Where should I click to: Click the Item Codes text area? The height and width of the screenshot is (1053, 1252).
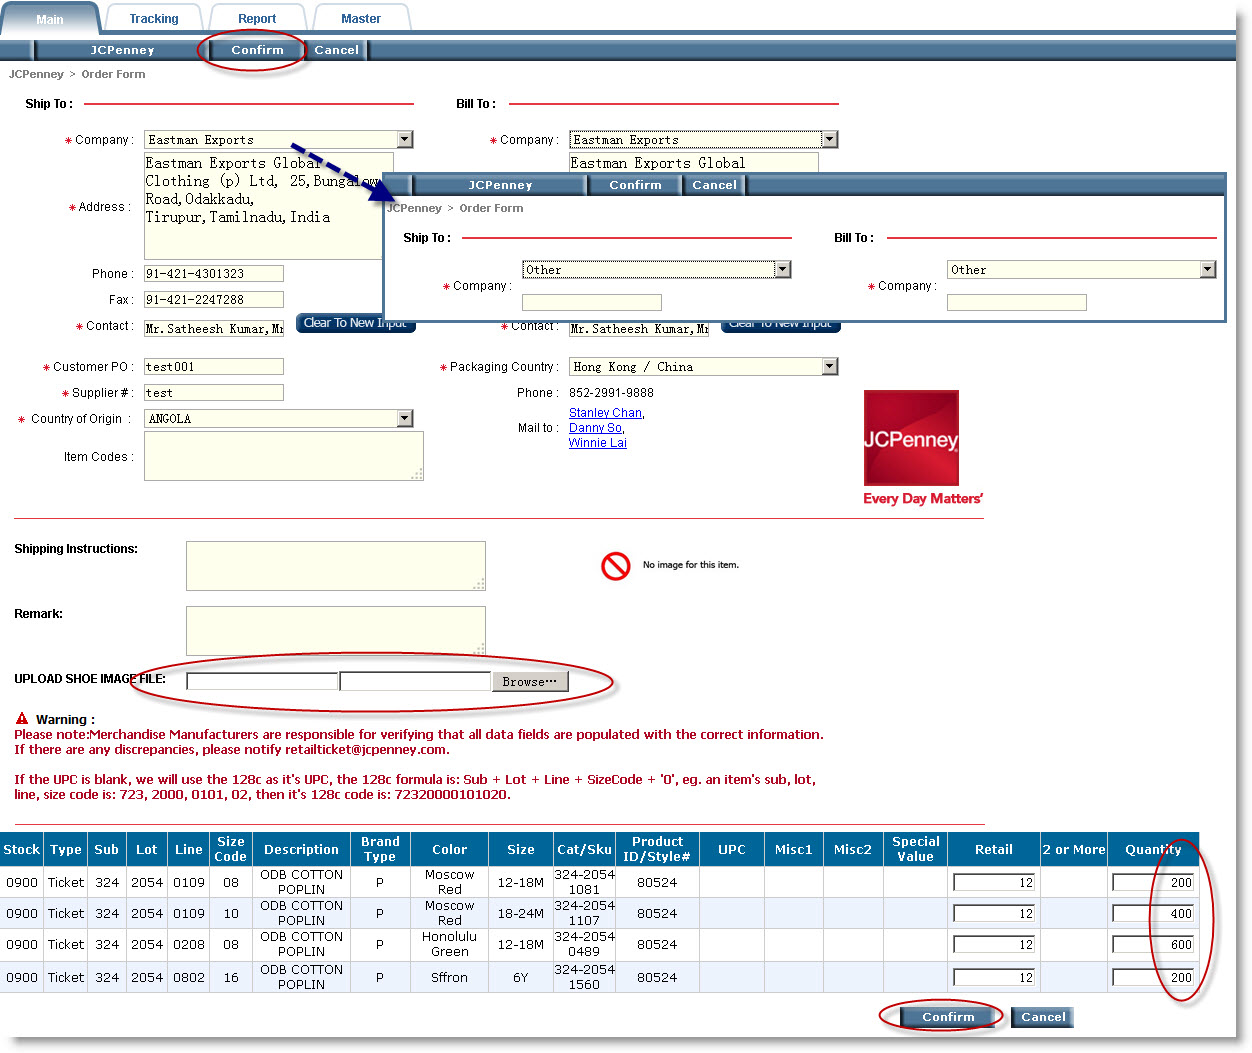click(x=284, y=456)
